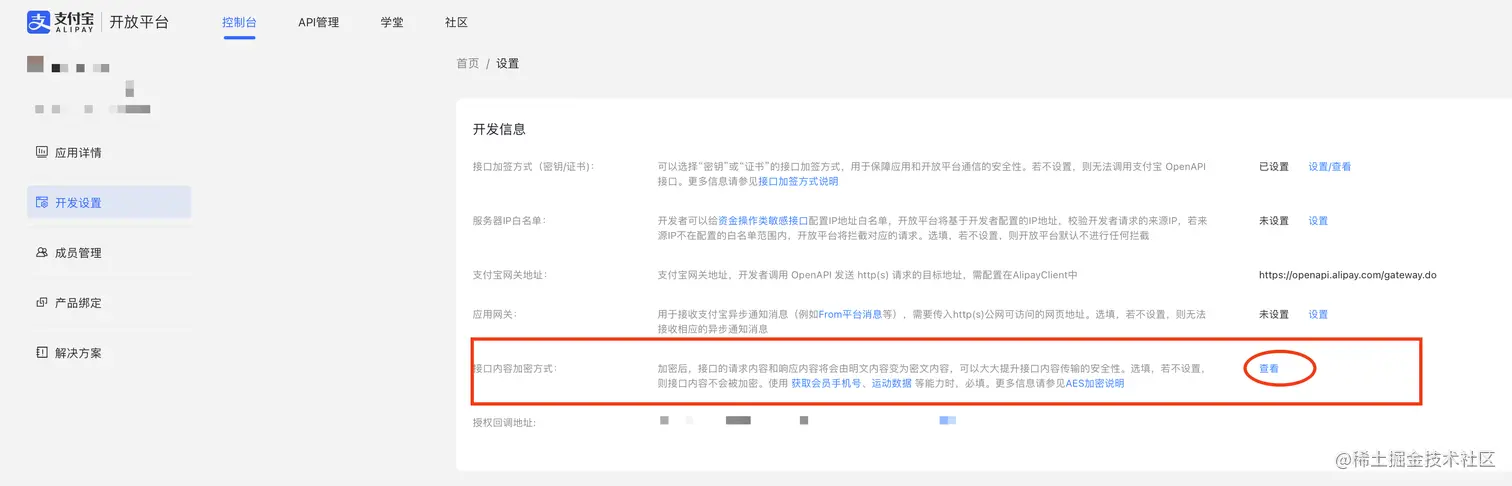Click the 开发信息 section heading
1512x486 pixels.
(499, 129)
